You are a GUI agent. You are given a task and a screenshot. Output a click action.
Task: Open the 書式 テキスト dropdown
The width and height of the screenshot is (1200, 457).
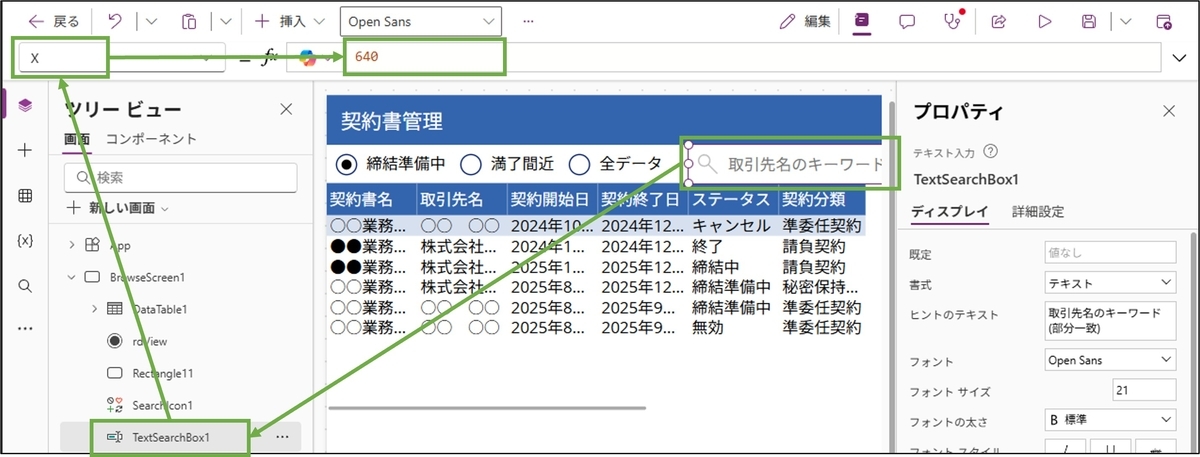(1112, 285)
